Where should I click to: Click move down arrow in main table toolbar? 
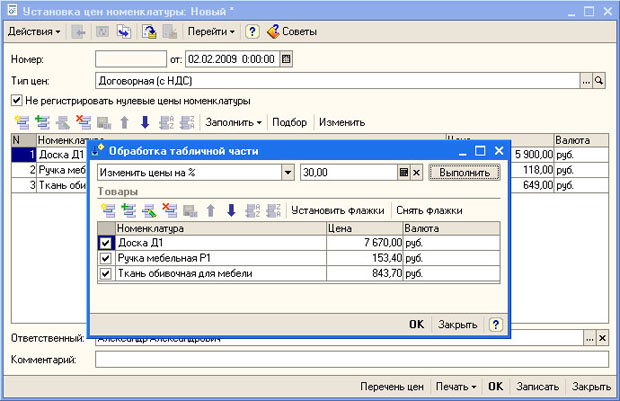[145, 123]
